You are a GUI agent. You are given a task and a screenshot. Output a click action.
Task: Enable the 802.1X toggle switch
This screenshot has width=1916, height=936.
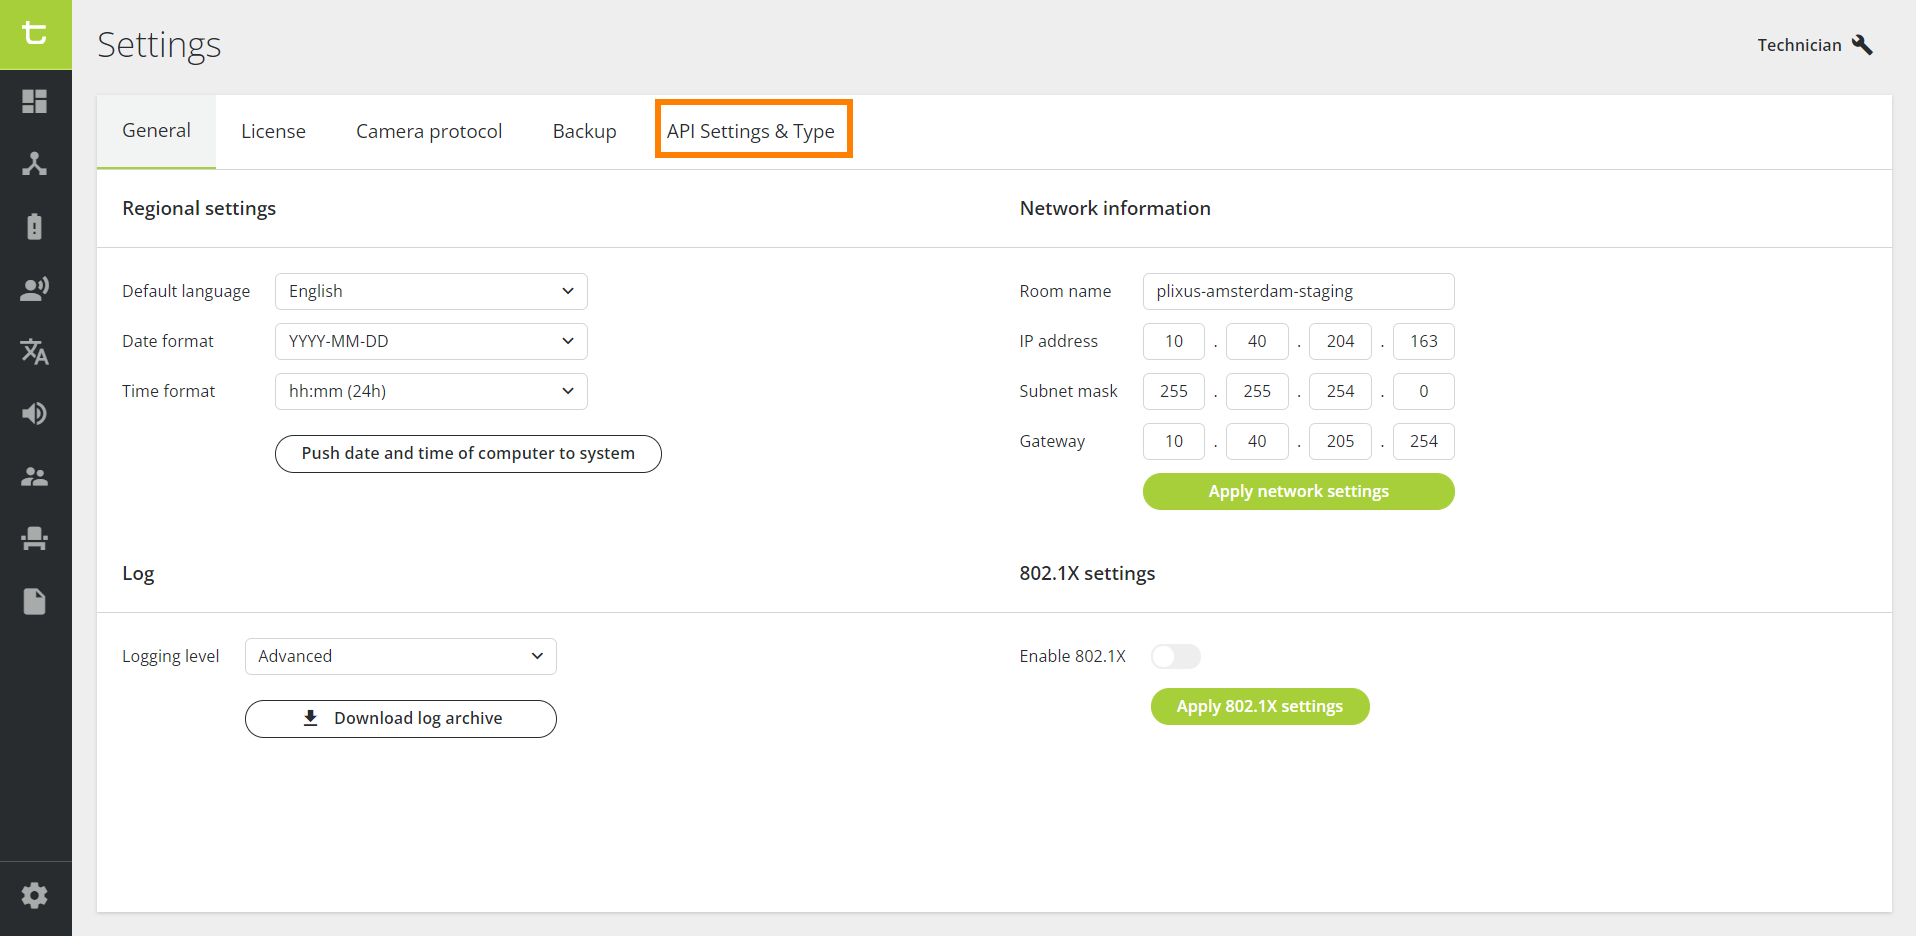click(x=1175, y=656)
